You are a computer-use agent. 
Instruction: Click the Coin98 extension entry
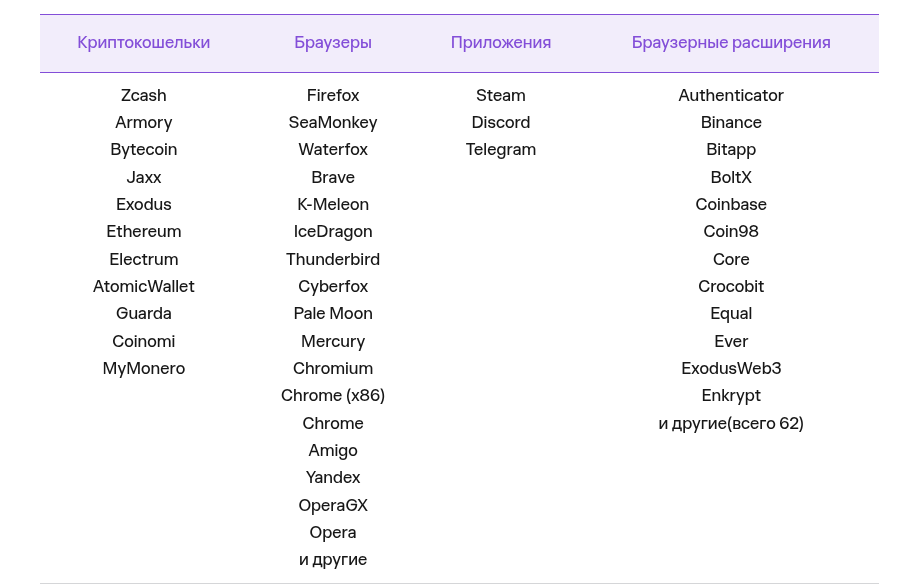731,231
